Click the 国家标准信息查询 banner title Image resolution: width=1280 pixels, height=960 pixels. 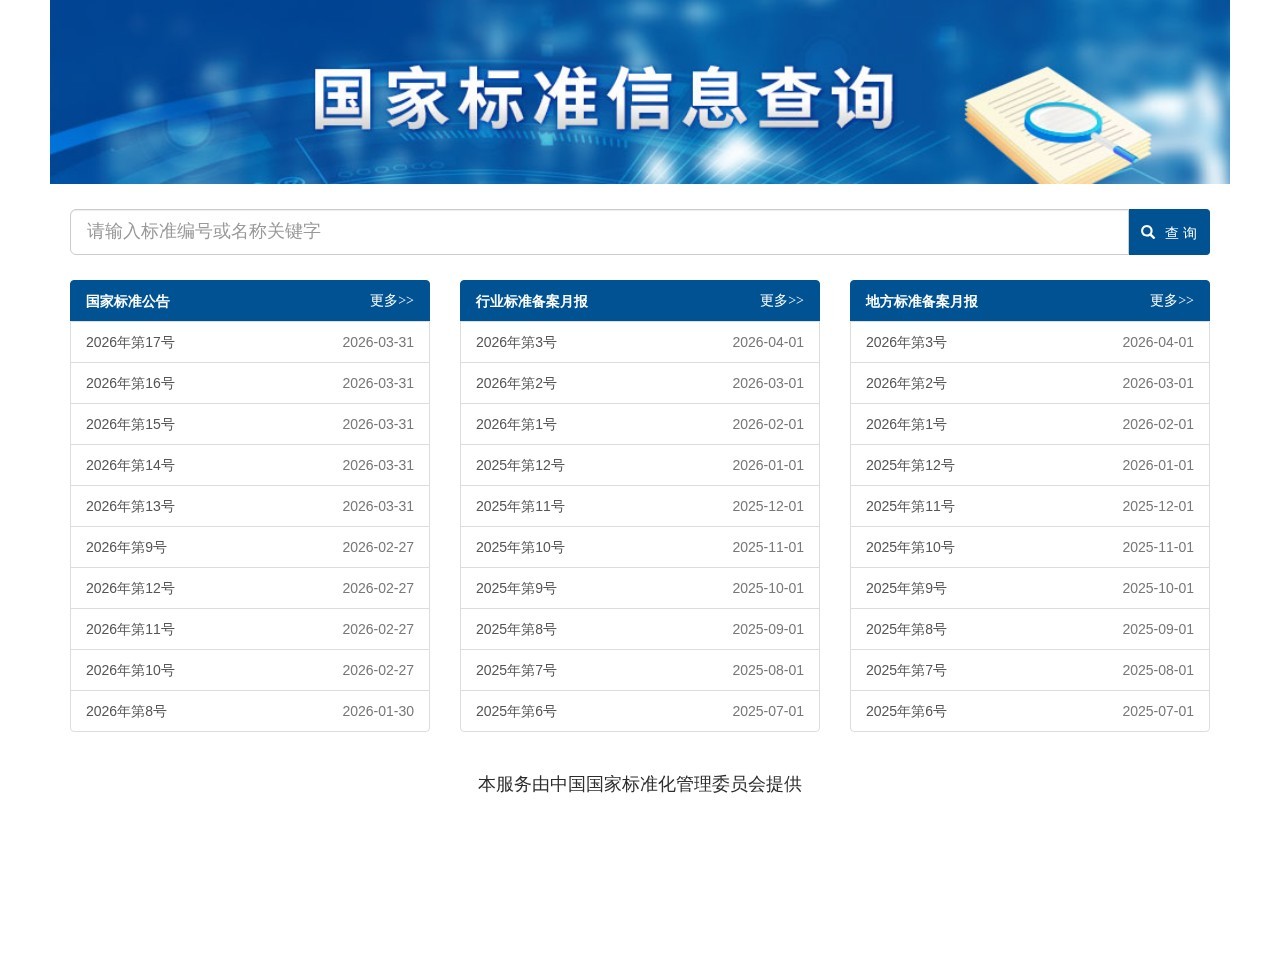[604, 96]
